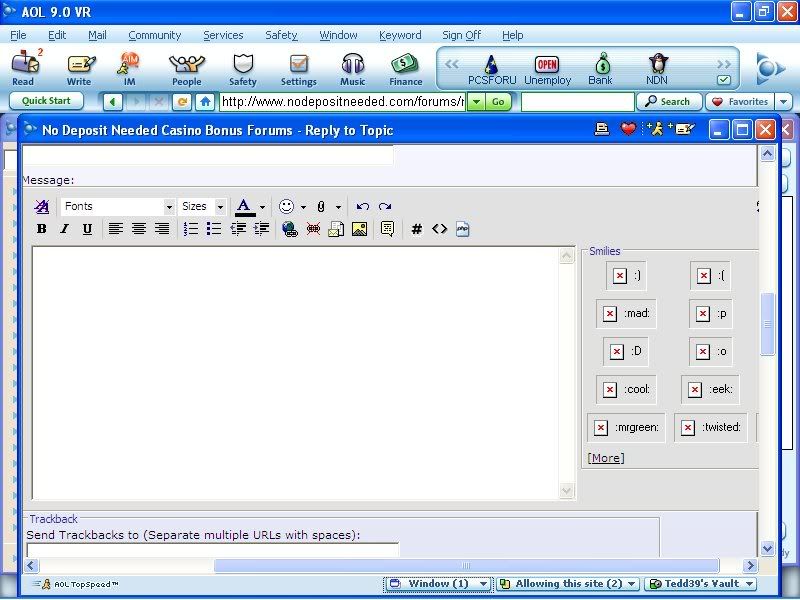Undo last edit in message editor
The width and height of the screenshot is (800, 600).
click(x=363, y=207)
